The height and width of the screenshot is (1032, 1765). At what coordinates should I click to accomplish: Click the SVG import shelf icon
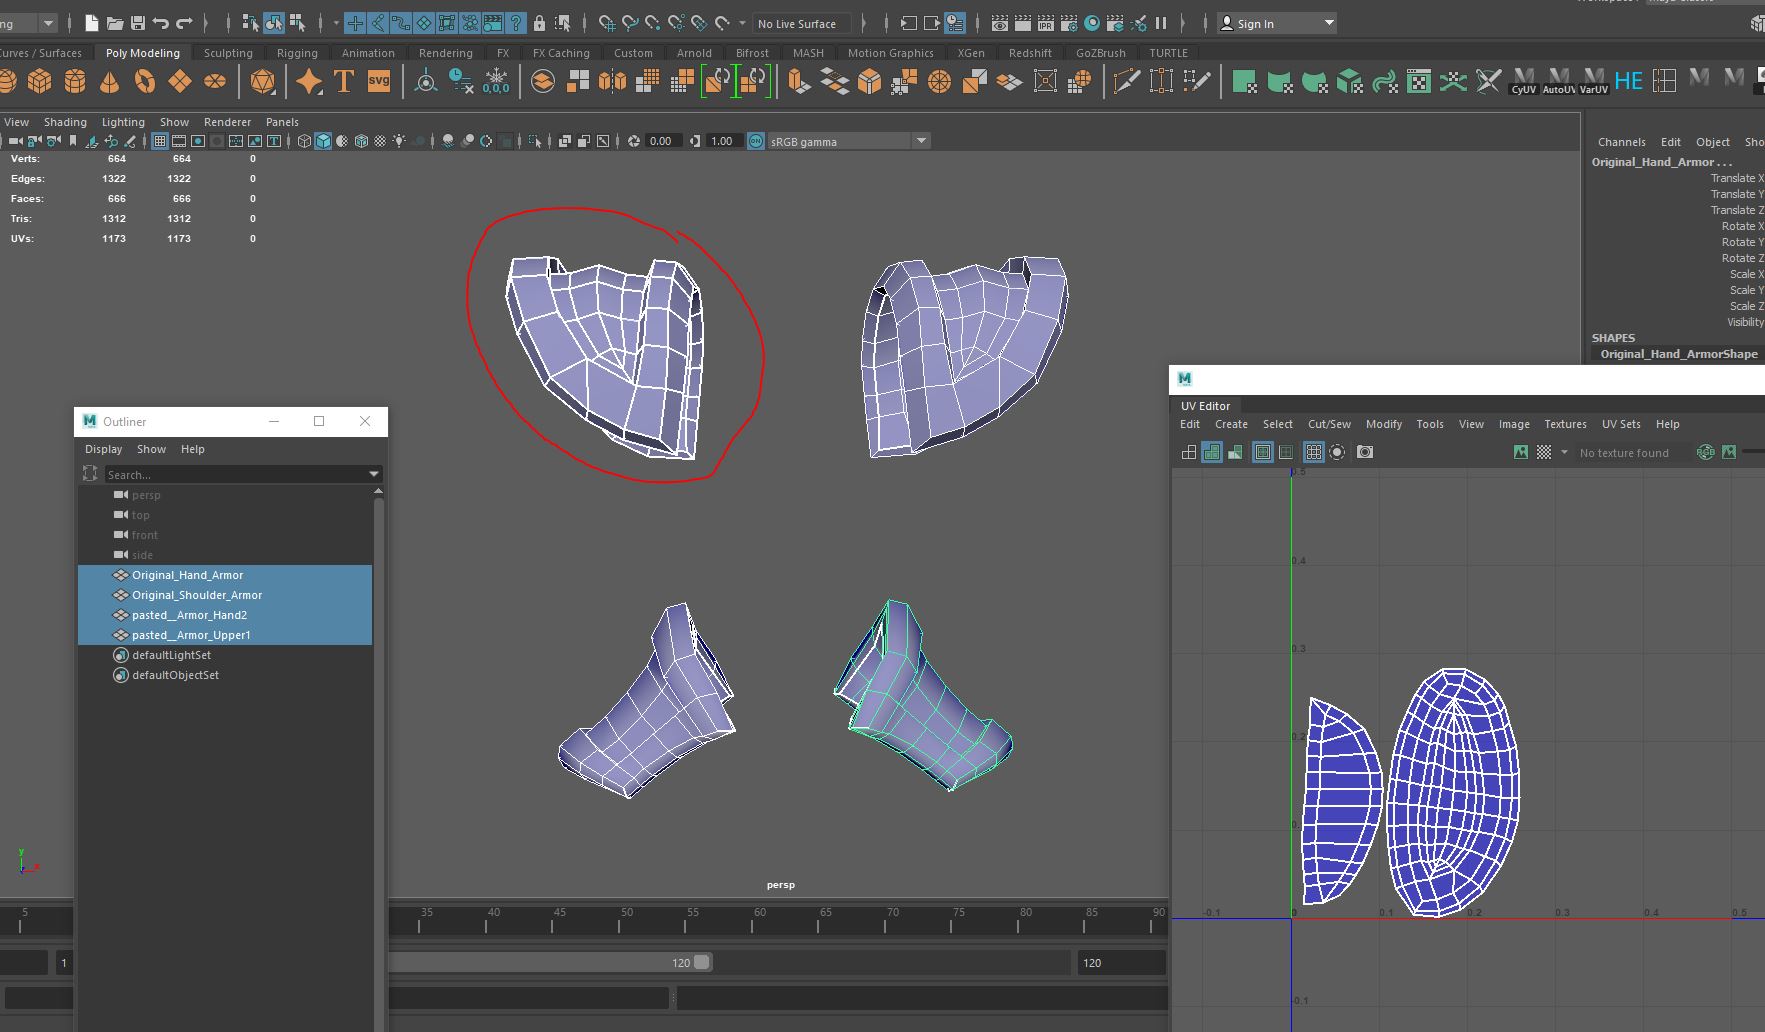(x=378, y=82)
